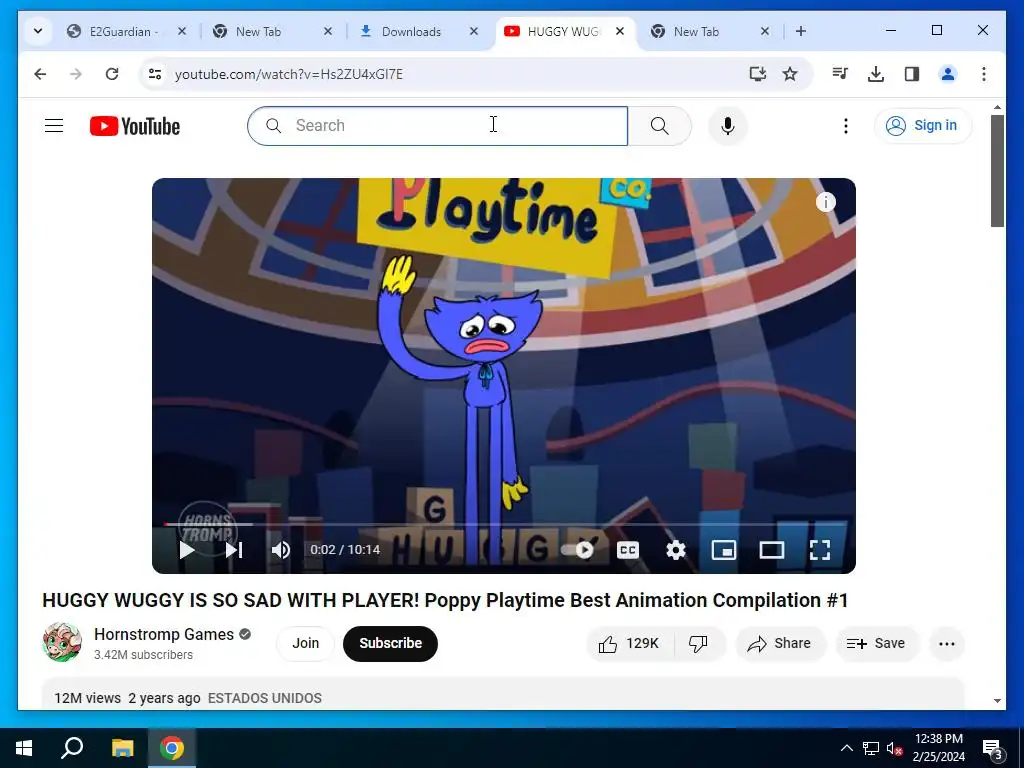Open video player settings gear
1024x768 pixels.
pos(676,550)
